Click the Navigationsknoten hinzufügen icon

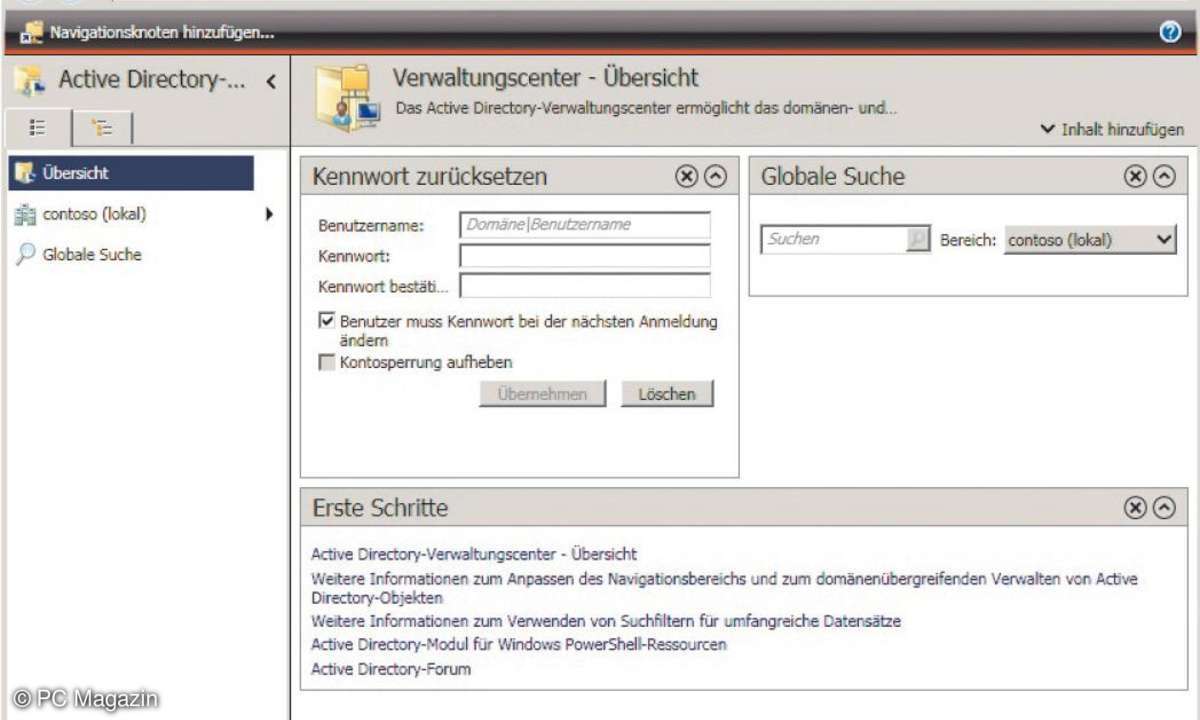click(x=32, y=33)
